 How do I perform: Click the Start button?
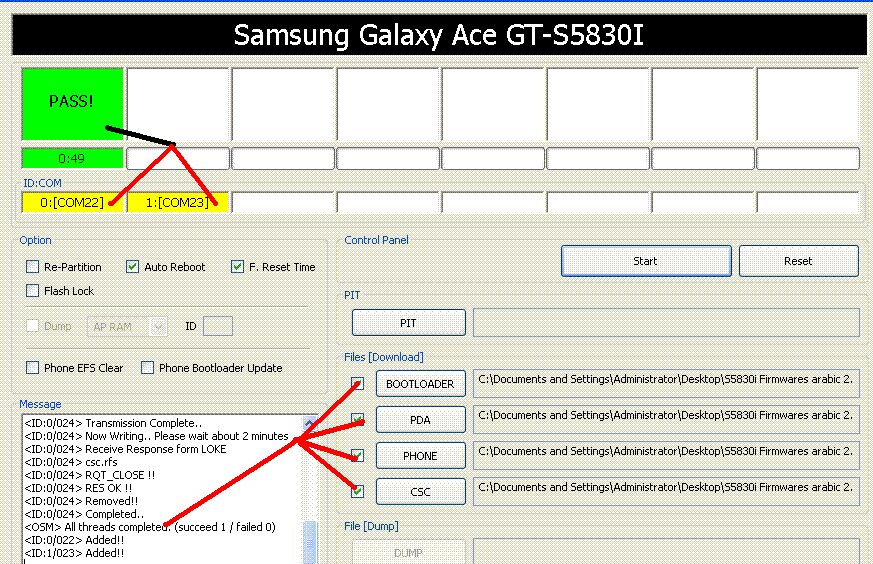(646, 261)
